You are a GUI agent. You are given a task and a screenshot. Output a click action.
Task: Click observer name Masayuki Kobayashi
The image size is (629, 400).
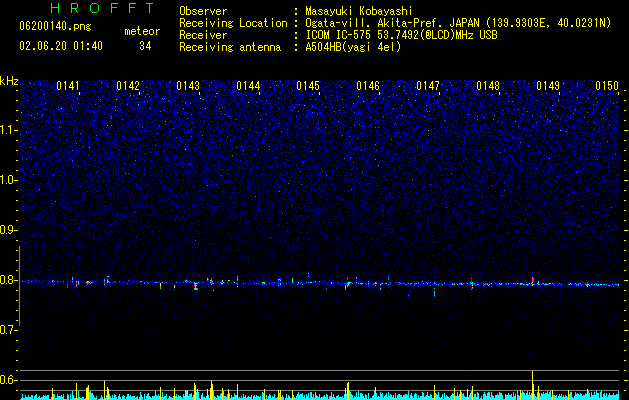click(x=359, y=11)
